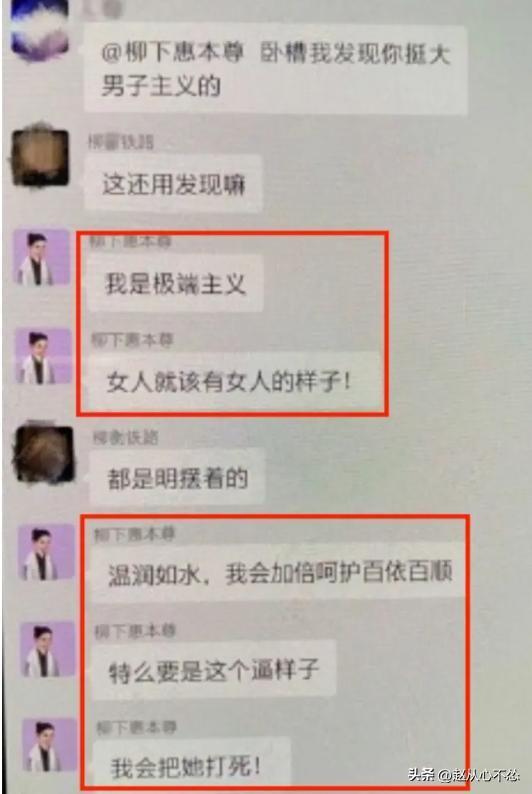
Task: Select the bubble 女人就该有女人的样子!
Action: point(233,381)
